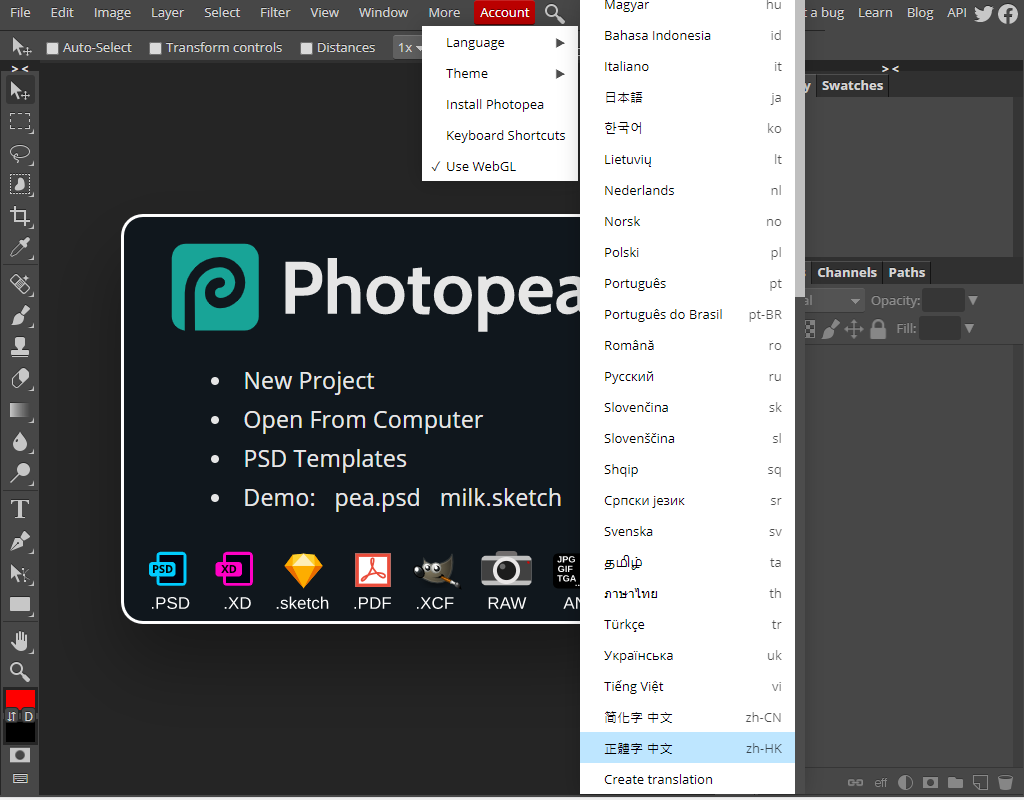Select the Eyedropper tool
The width and height of the screenshot is (1024, 800).
20,247
